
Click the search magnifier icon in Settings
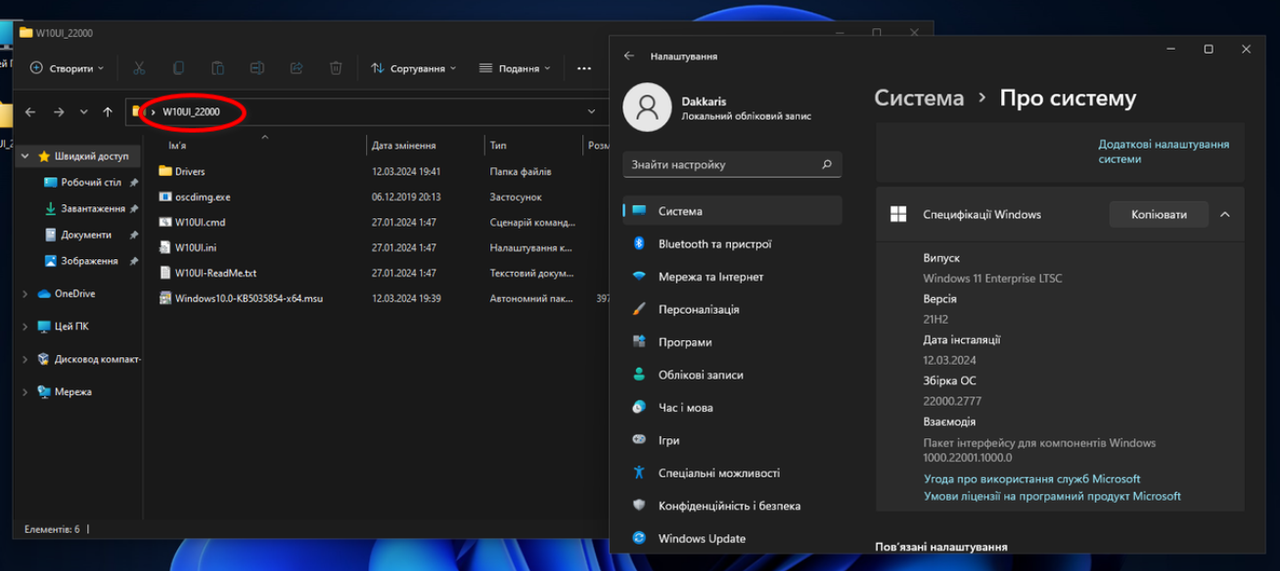827,164
